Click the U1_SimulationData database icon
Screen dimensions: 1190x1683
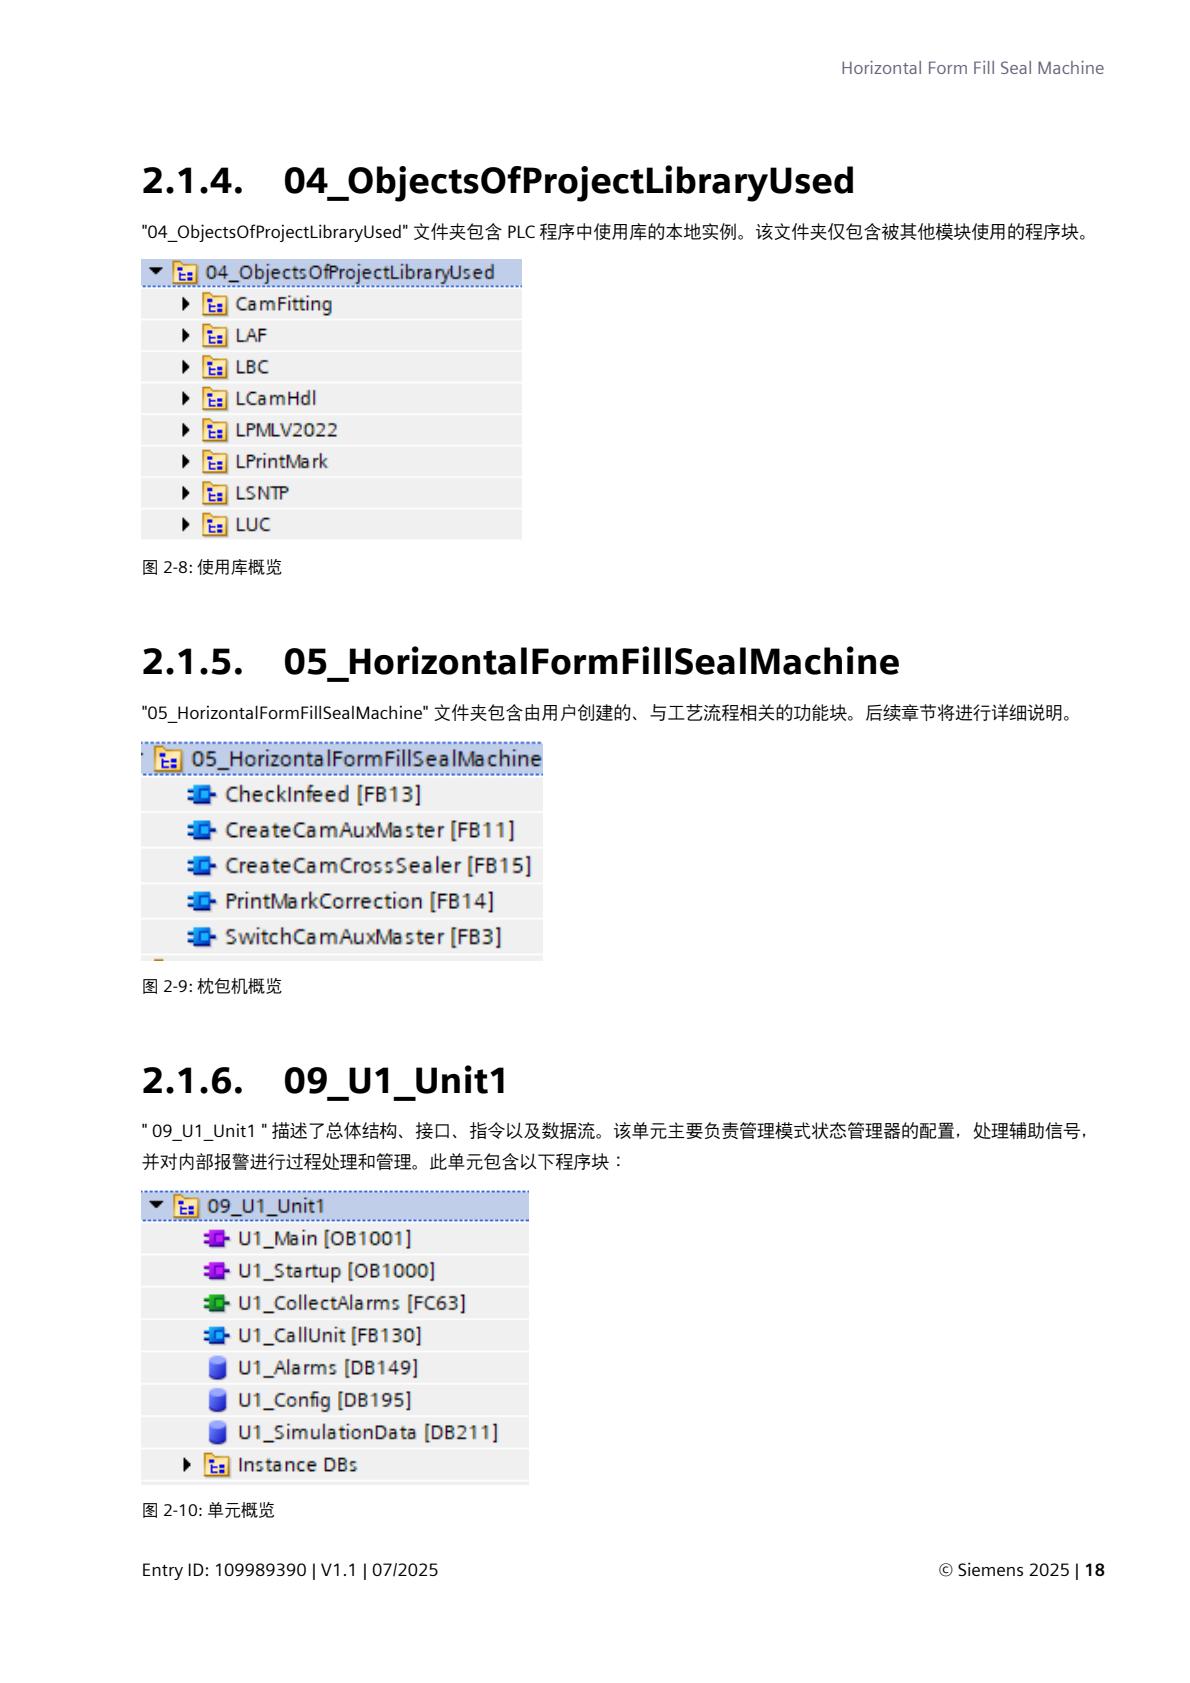pyautogui.click(x=217, y=1432)
